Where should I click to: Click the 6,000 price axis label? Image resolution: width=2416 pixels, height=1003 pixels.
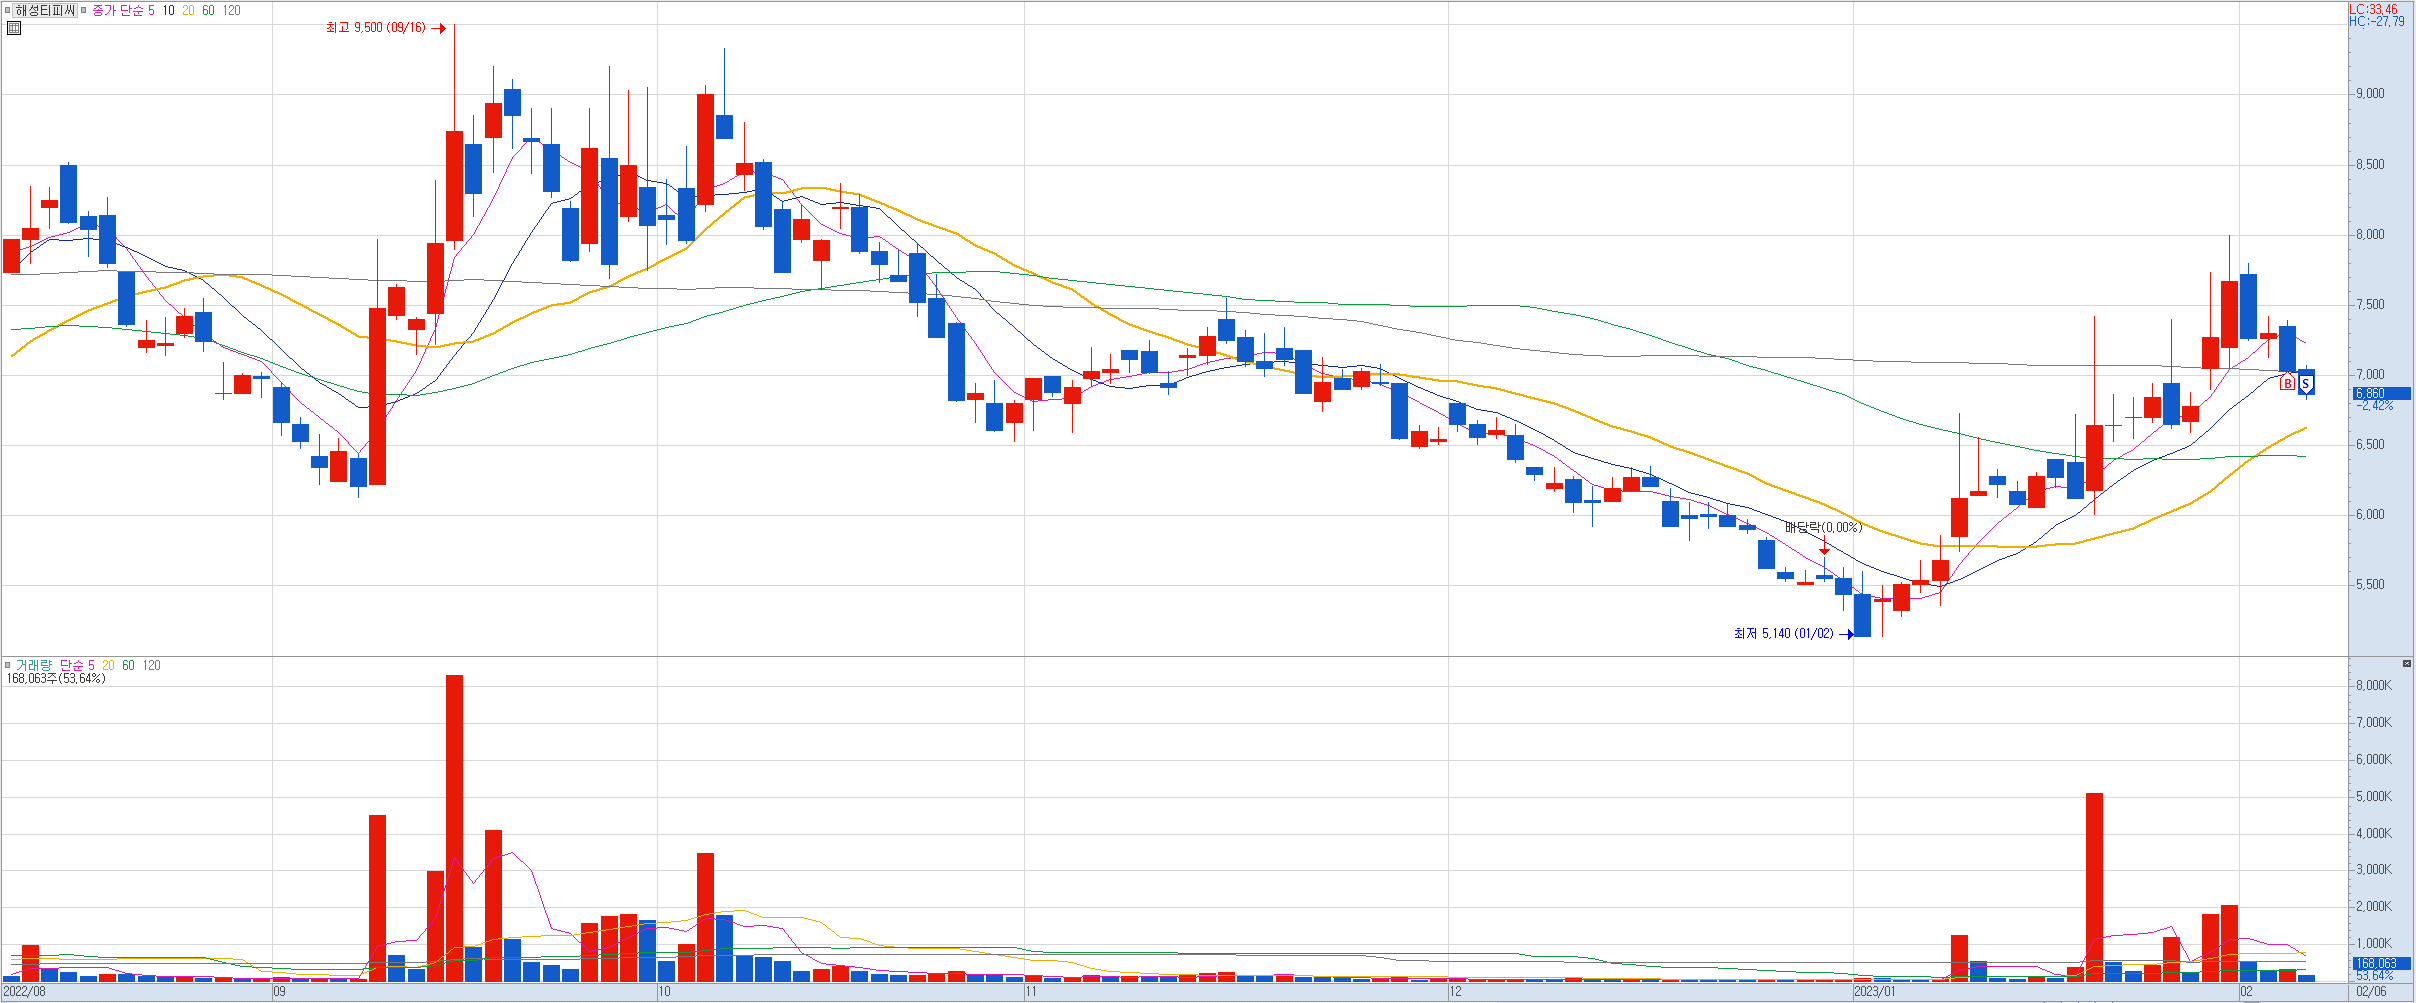(2371, 515)
